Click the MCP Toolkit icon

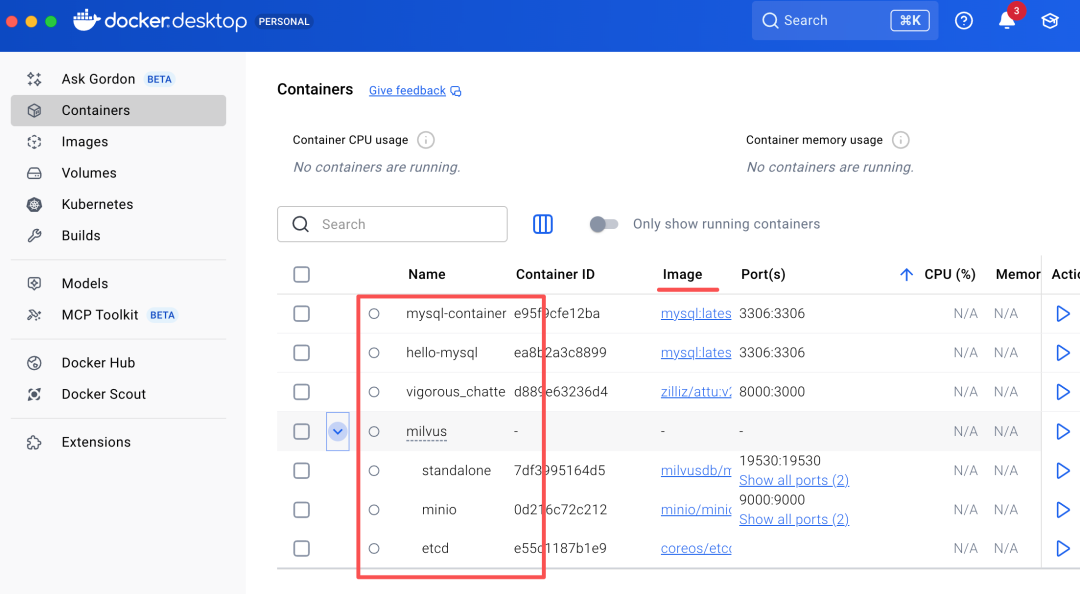pyautogui.click(x=34, y=315)
